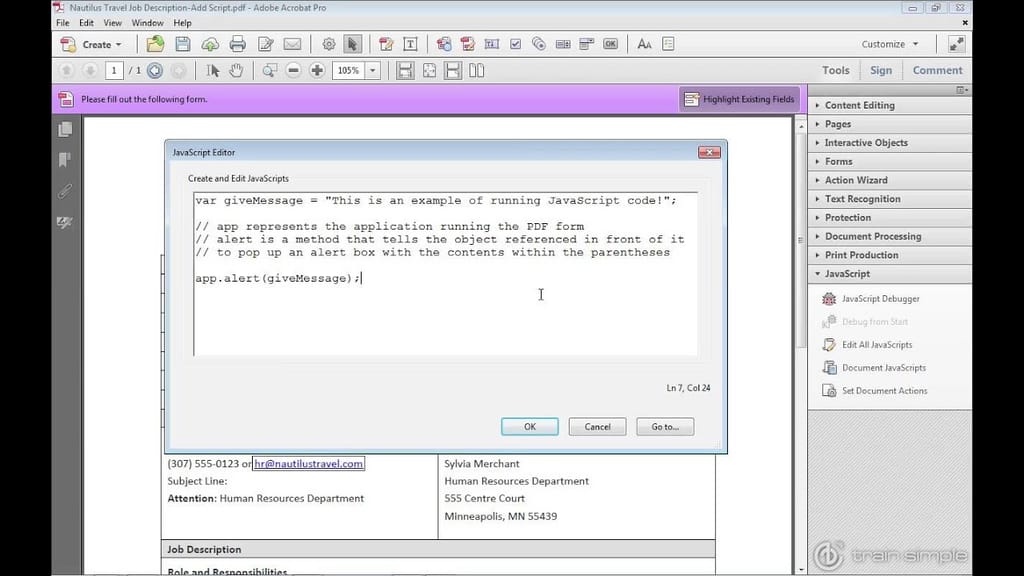This screenshot has width=1024, height=576.
Task: Click OK in the JavaScript Editor
Action: (x=529, y=426)
